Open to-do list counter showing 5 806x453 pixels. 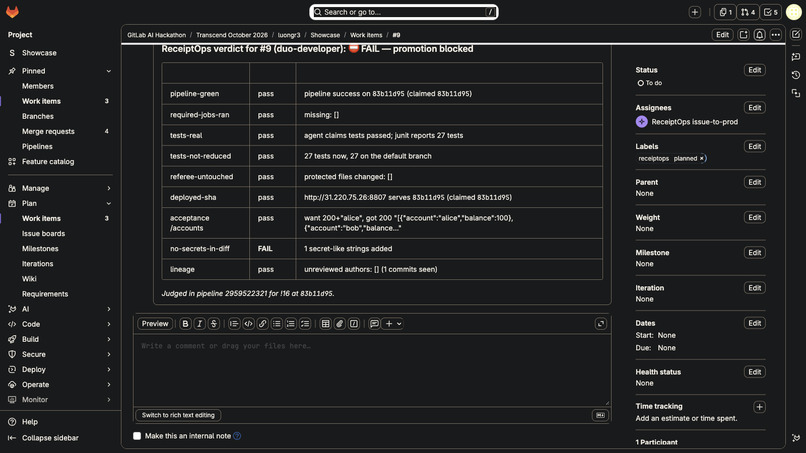771,12
